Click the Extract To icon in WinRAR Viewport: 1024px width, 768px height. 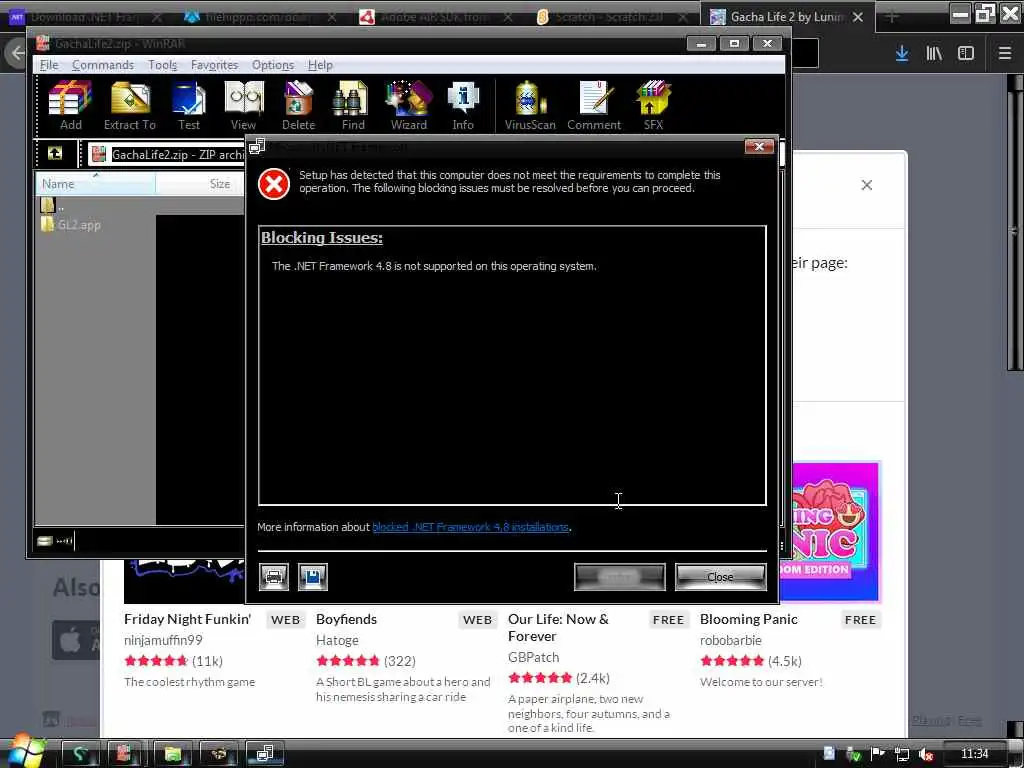click(130, 106)
